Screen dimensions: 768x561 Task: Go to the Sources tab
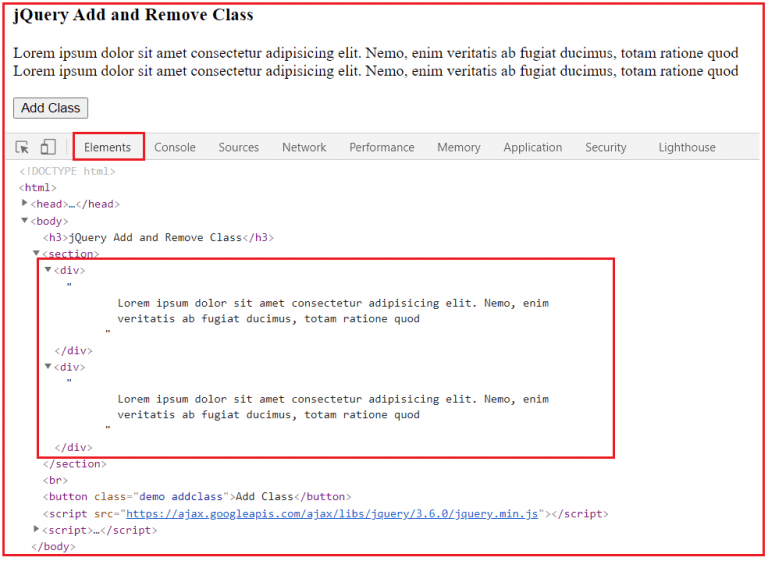click(x=239, y=147)
